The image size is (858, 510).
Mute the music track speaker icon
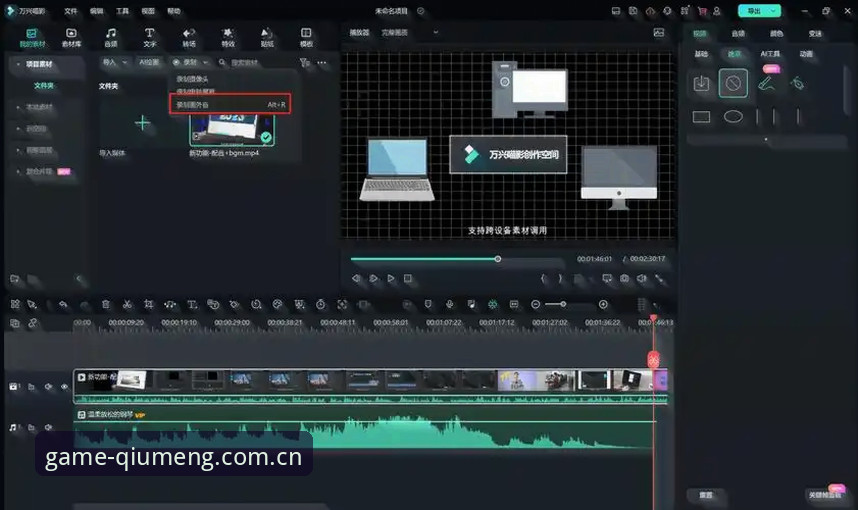tap(48, 427)
